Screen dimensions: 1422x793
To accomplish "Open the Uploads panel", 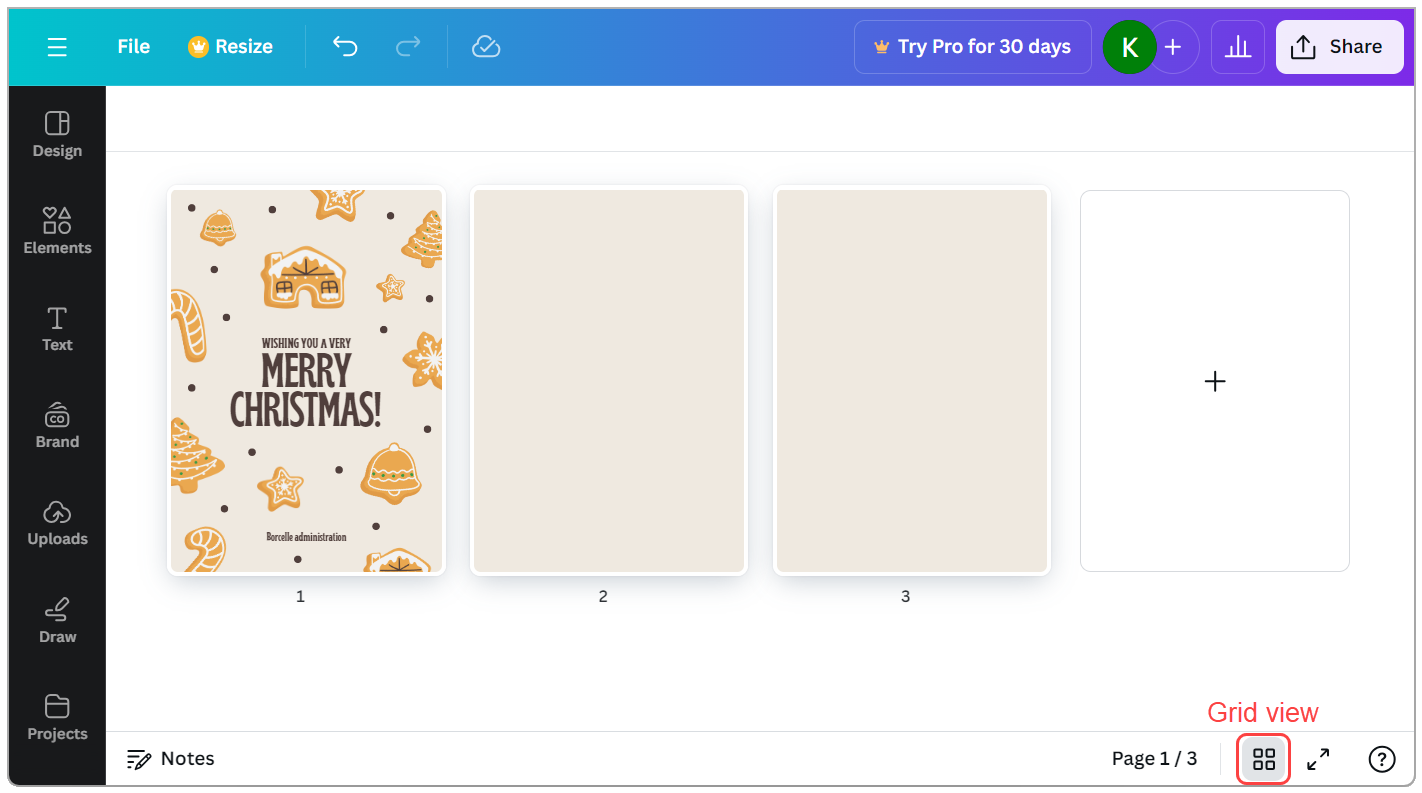I will [56, 521].
